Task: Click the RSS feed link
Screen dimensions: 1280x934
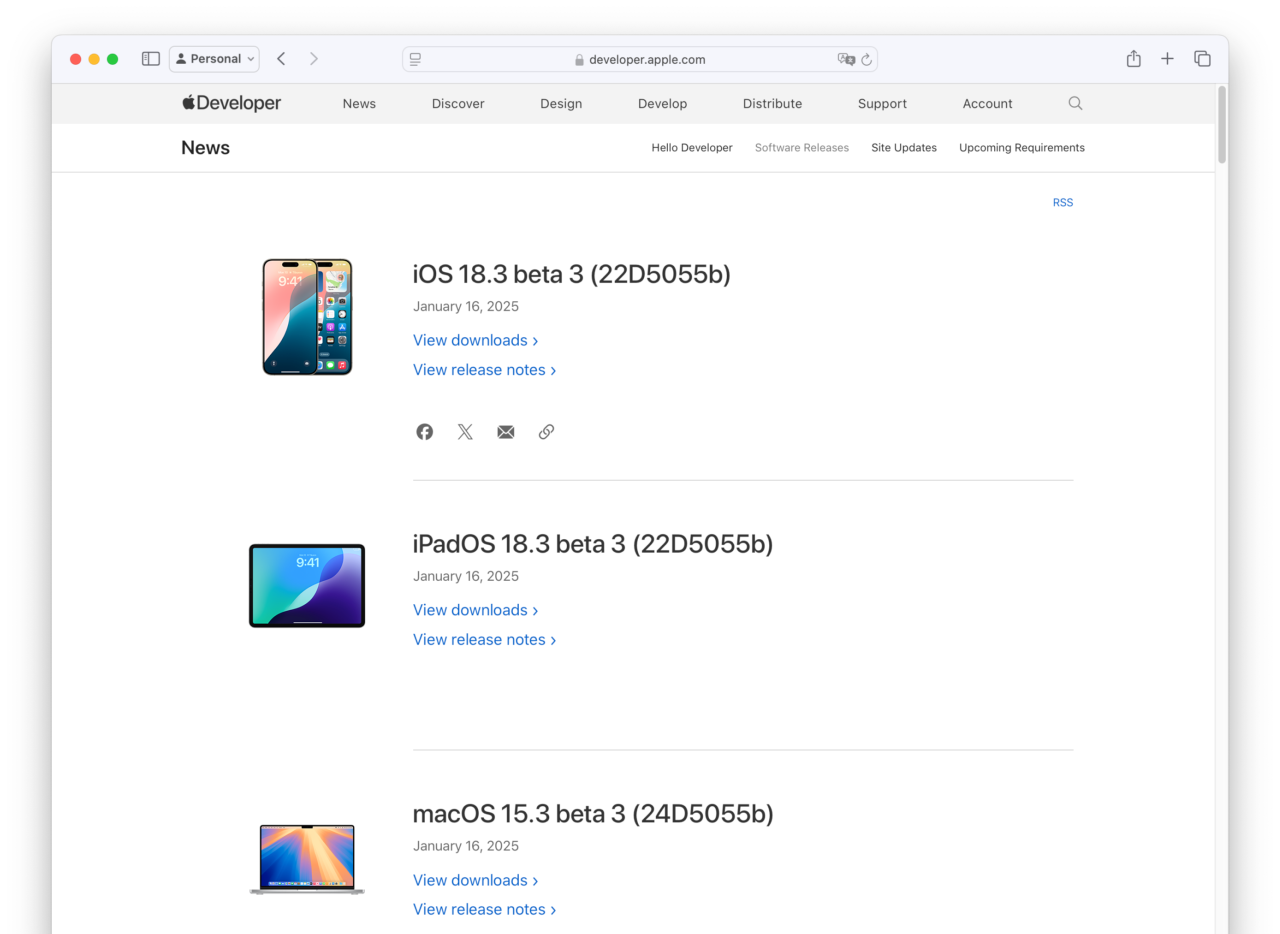Action: (x=1062, y=203)
